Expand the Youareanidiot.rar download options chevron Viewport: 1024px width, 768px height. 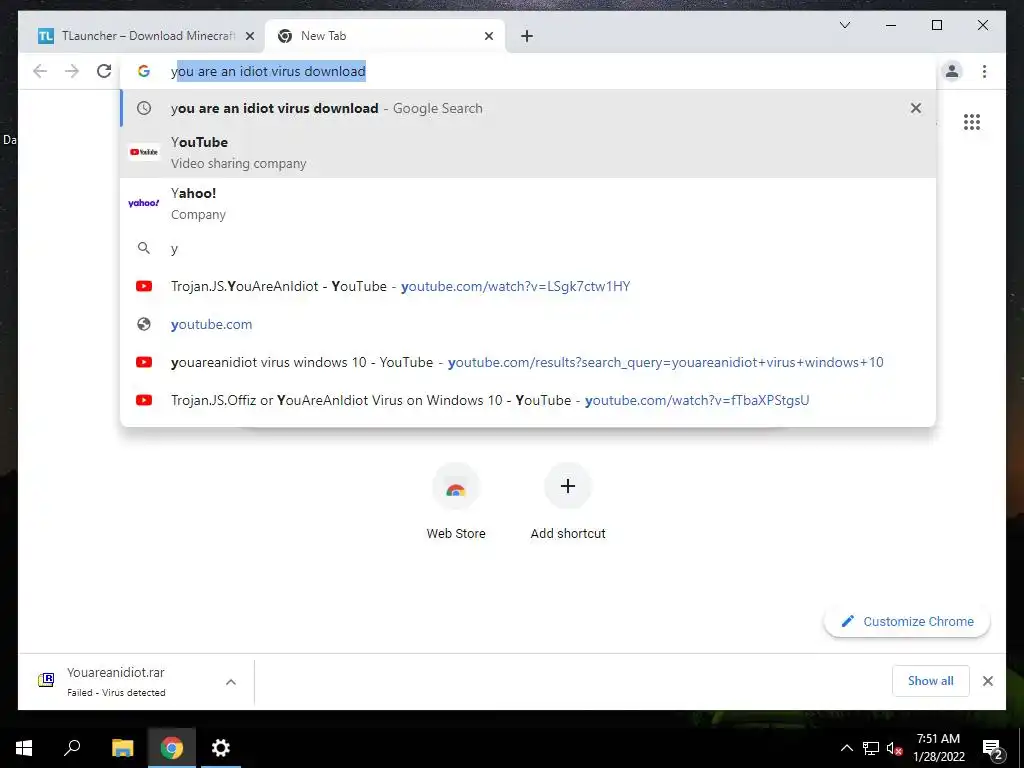(231, 682)
